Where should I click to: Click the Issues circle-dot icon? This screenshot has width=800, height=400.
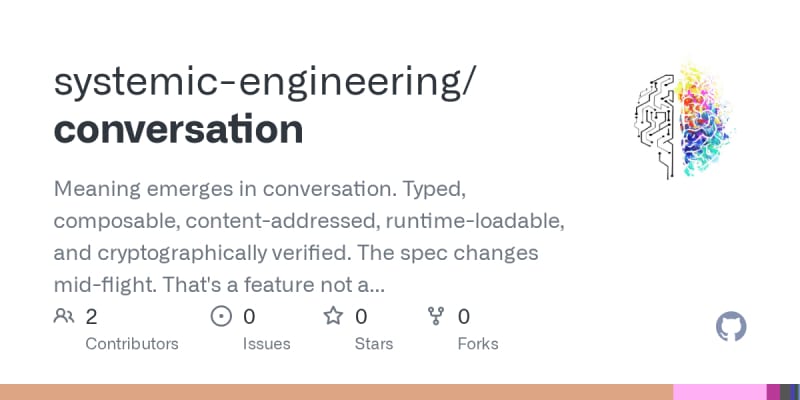(x=221, y=317)
